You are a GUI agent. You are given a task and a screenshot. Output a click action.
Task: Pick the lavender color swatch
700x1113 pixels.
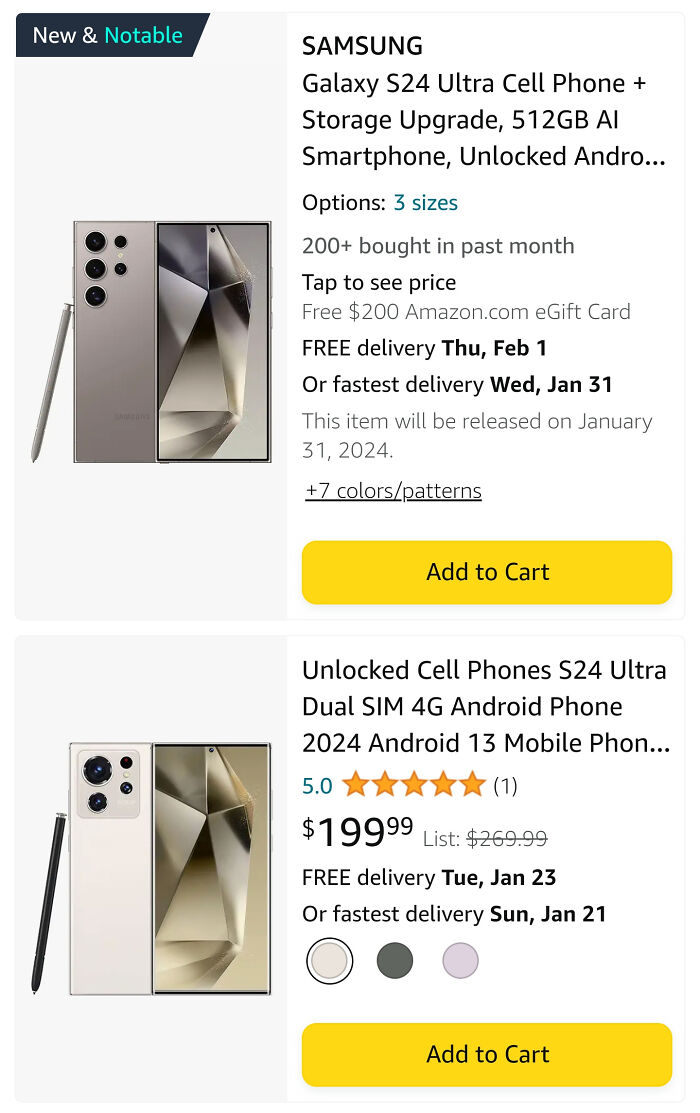(x=459, y=960)
